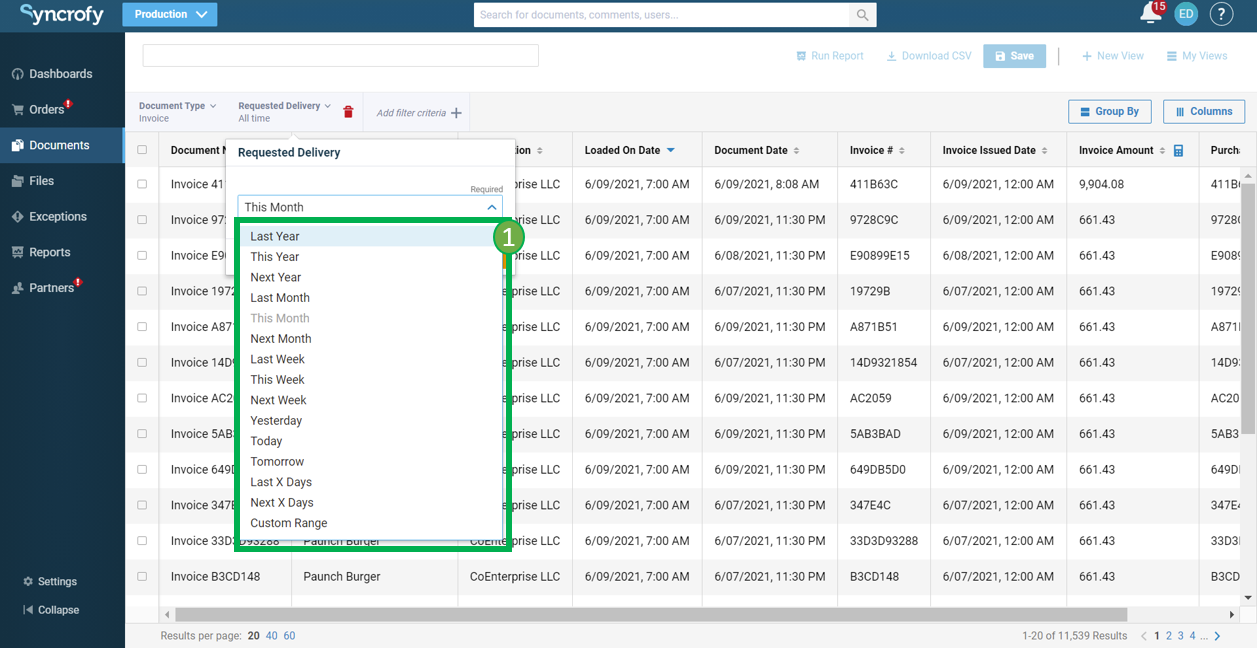Delete the Requested Delivery filter with trash icon
The width and height of the screenshot is (1257, 648).
tap(348, 112)
